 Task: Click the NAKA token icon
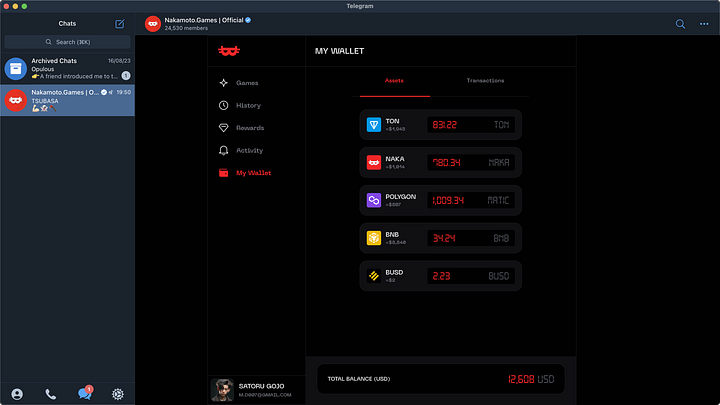point(374,163)
